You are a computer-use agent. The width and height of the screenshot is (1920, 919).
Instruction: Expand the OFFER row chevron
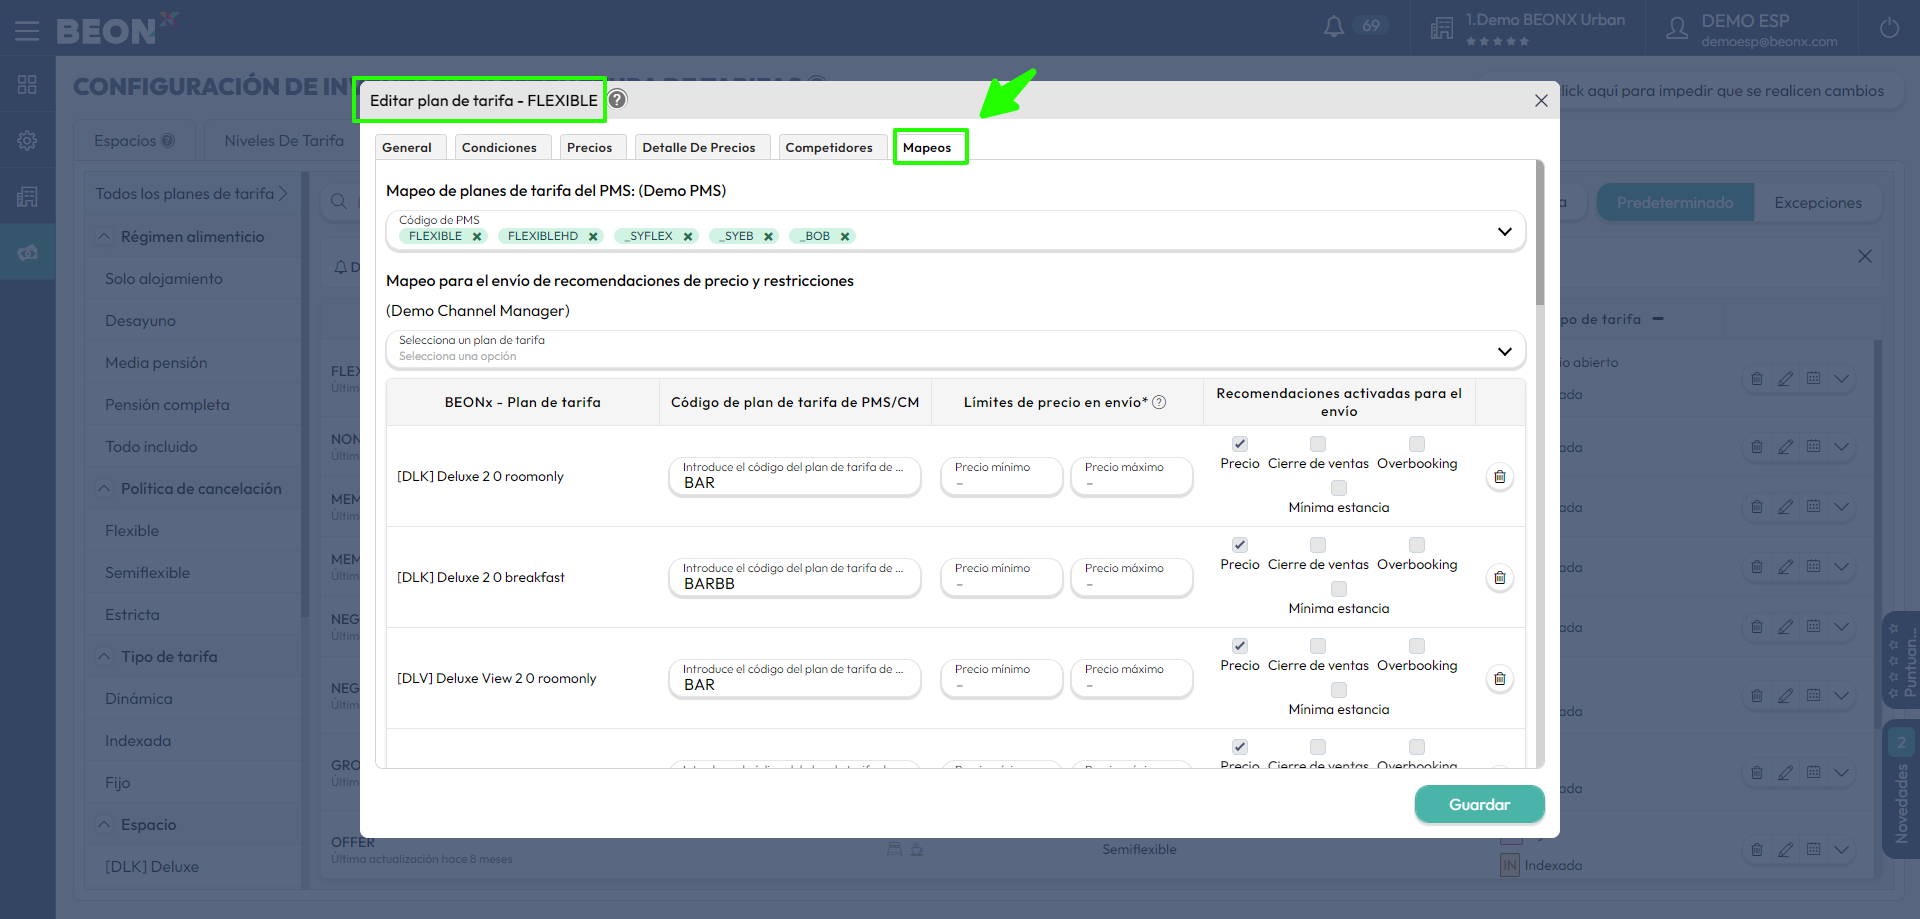[x=1841, y=850]
